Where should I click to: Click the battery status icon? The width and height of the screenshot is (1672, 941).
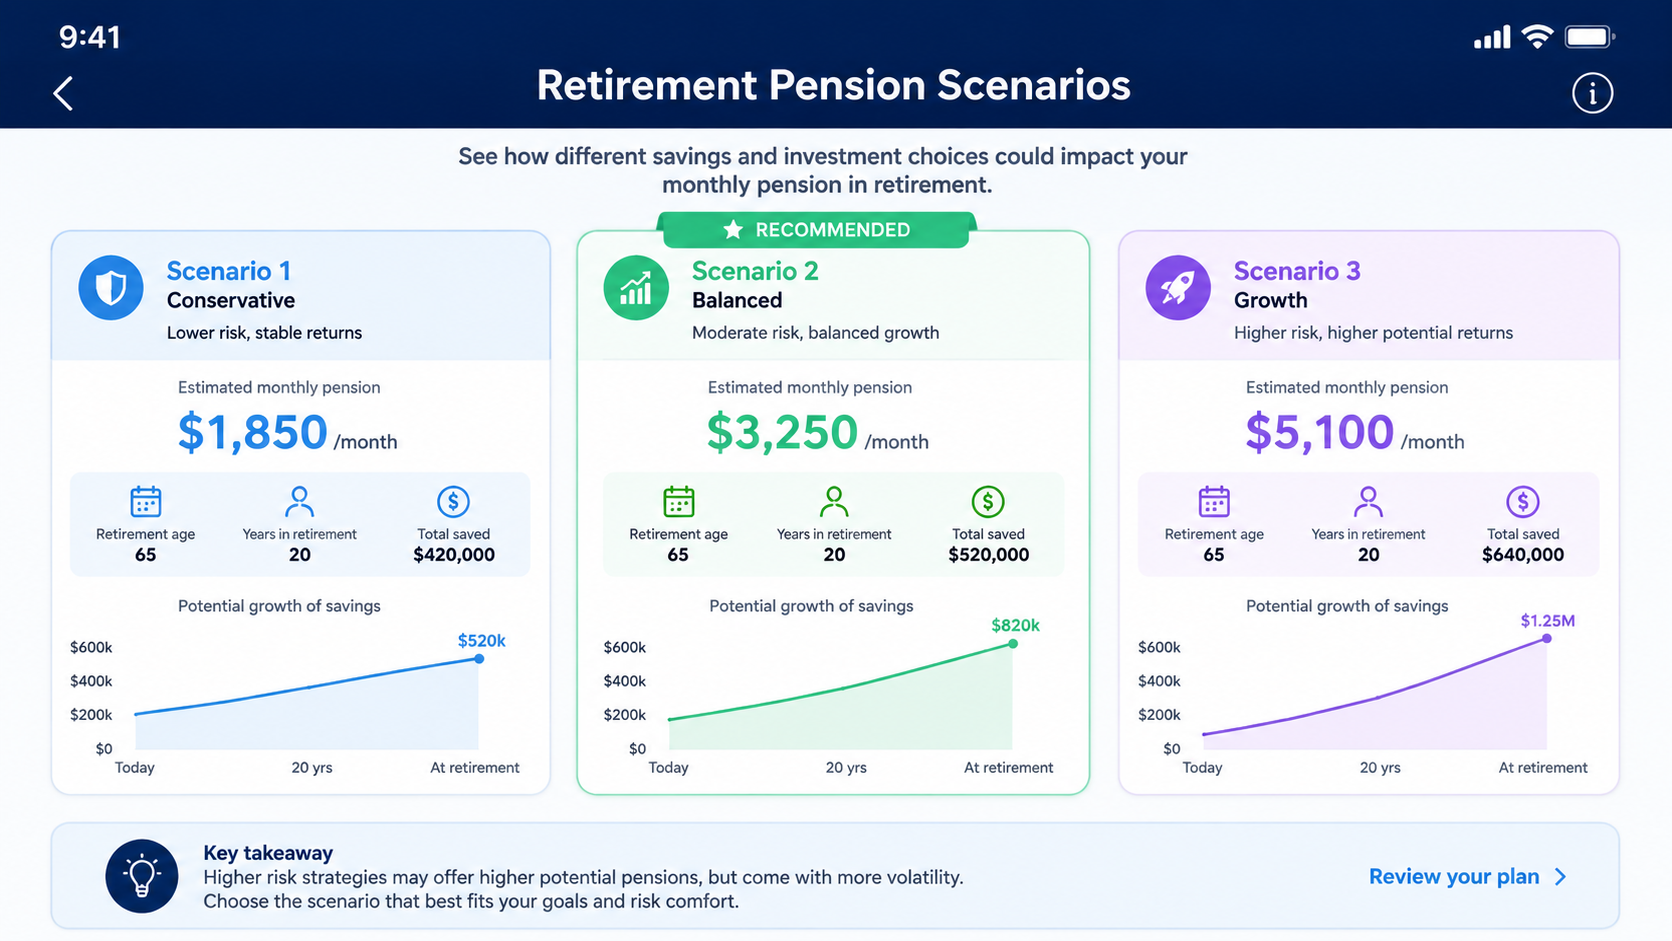pos(1590,37)
